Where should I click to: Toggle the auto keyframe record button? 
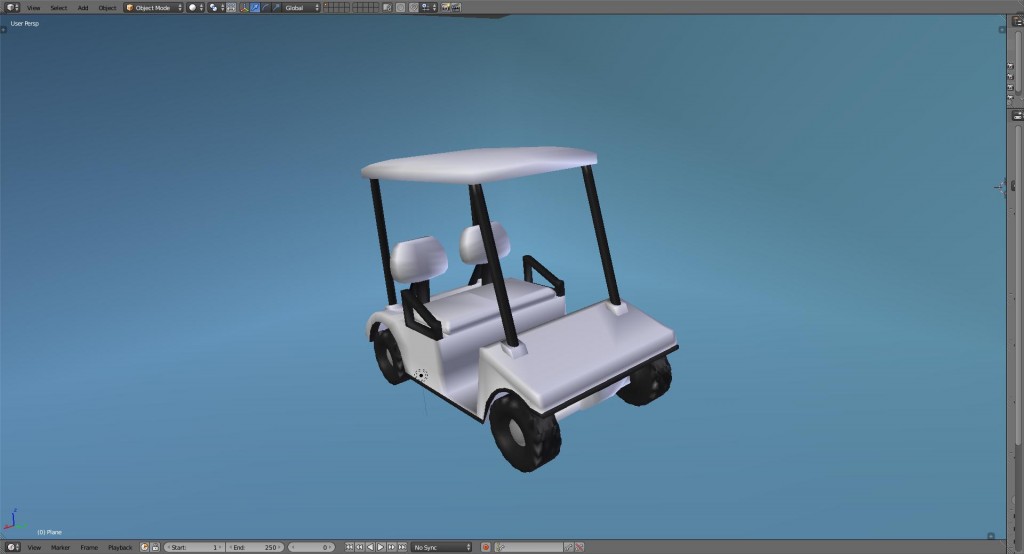(x=486, y=547)
